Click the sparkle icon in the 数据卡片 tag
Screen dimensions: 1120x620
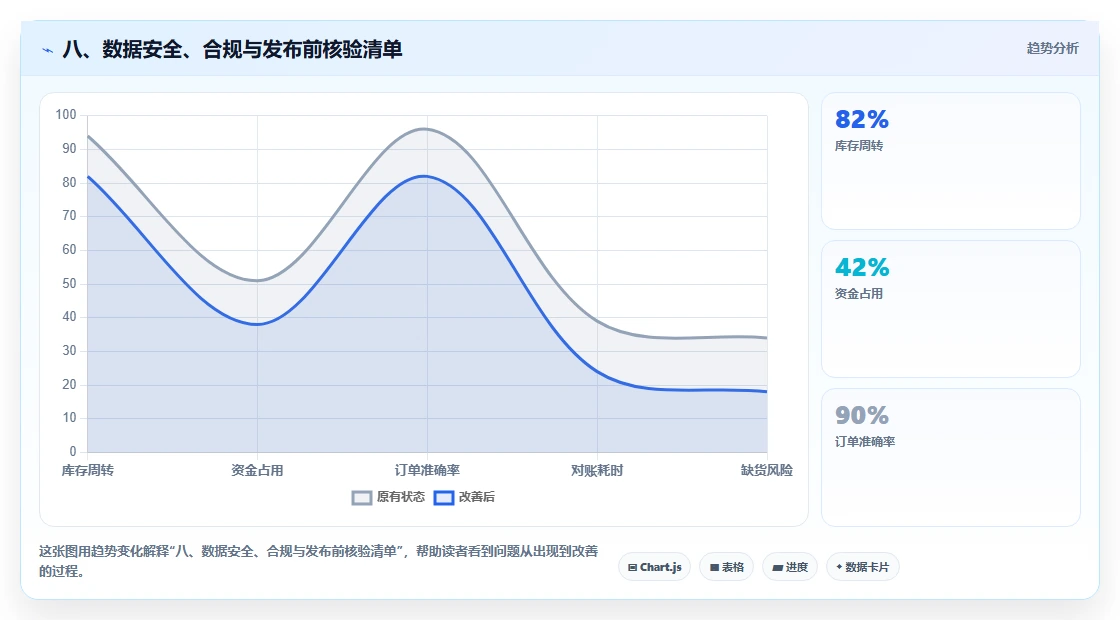click(x=839, y=567)
